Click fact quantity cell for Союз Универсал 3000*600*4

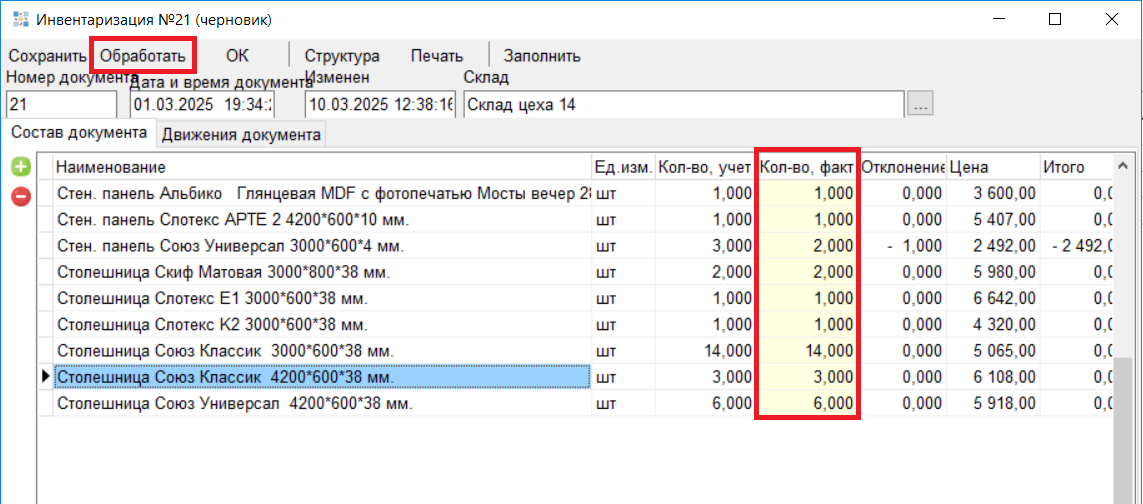click(806, 245)
